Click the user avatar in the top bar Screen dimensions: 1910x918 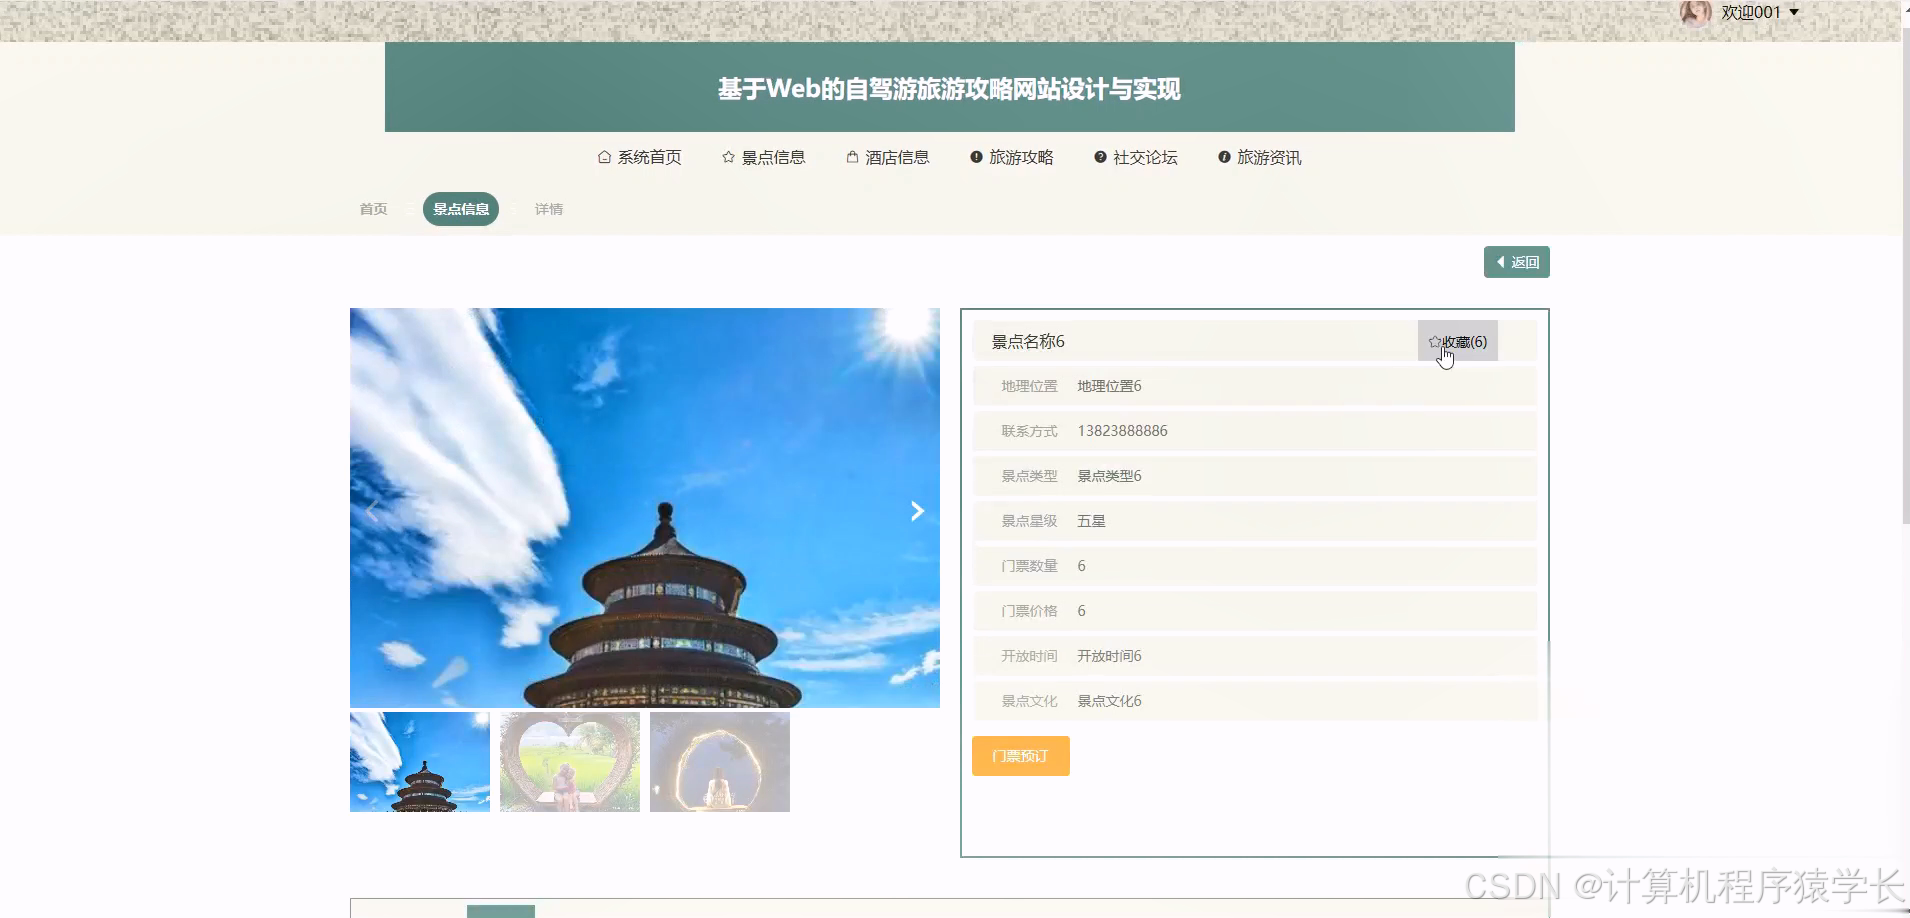click(1695, 13)
